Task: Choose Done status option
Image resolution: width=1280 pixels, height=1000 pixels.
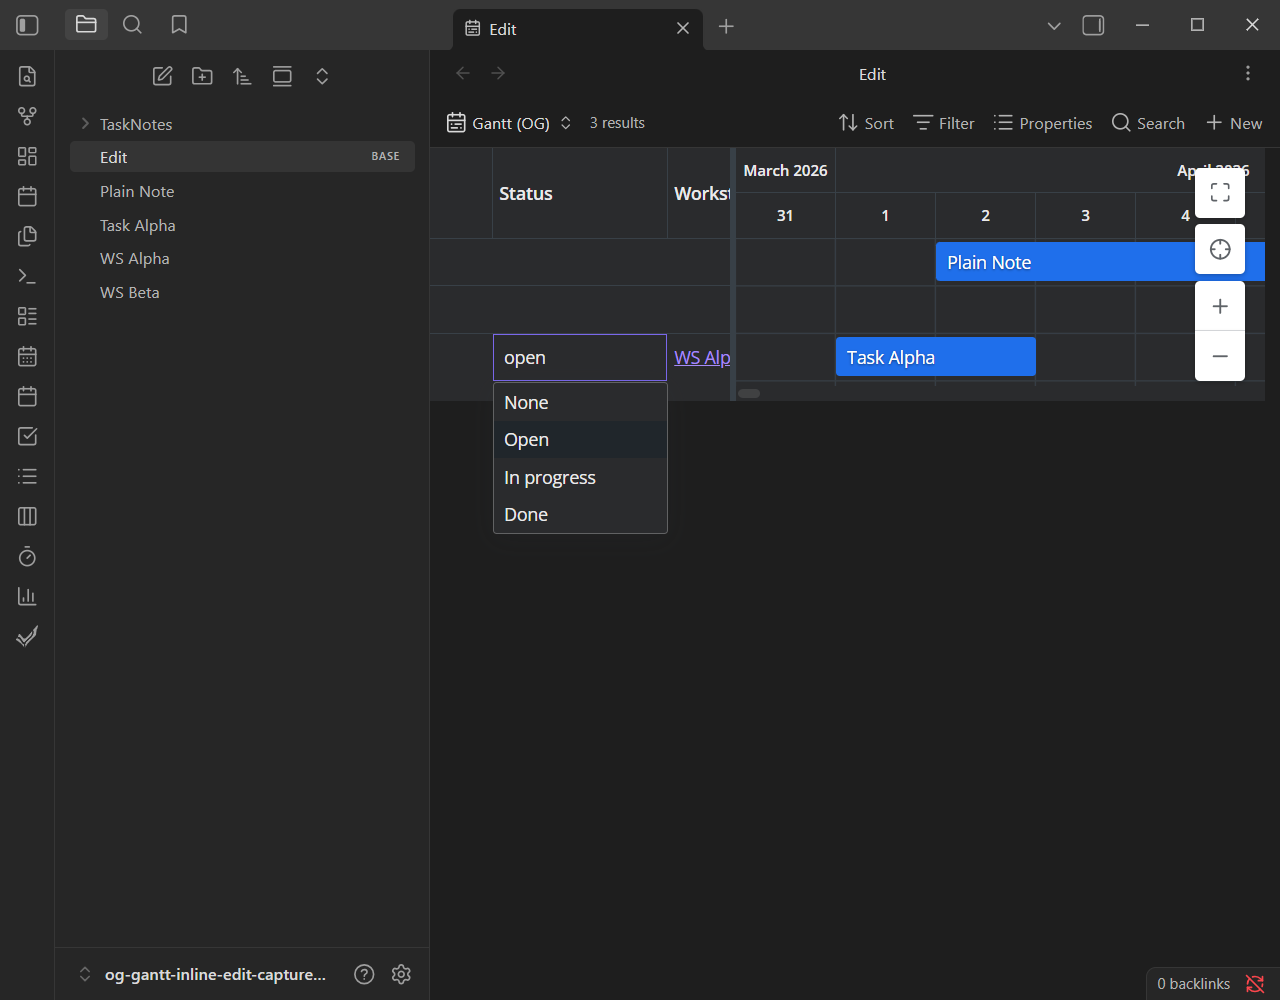Action: point(580,515)
